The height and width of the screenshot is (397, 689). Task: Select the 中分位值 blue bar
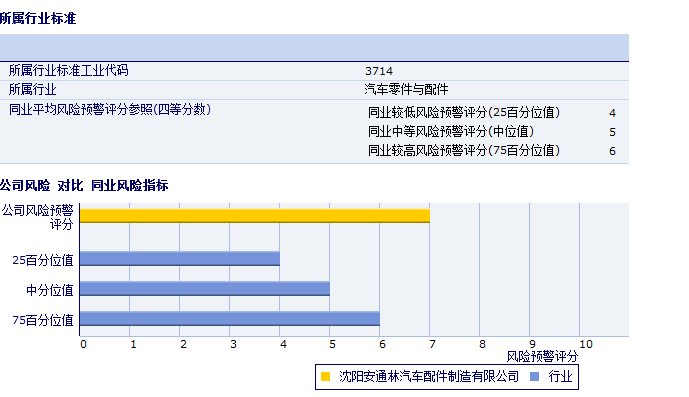tap(205, 288)
